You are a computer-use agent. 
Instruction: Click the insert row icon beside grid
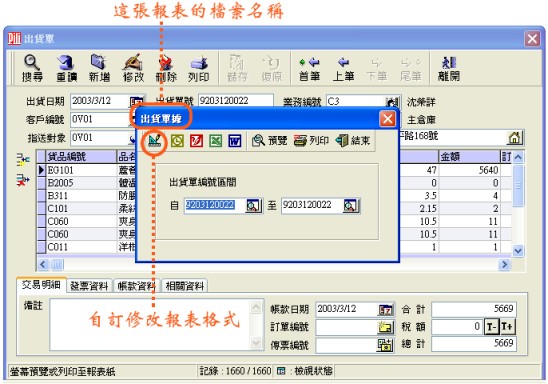(x=23, y=160)
